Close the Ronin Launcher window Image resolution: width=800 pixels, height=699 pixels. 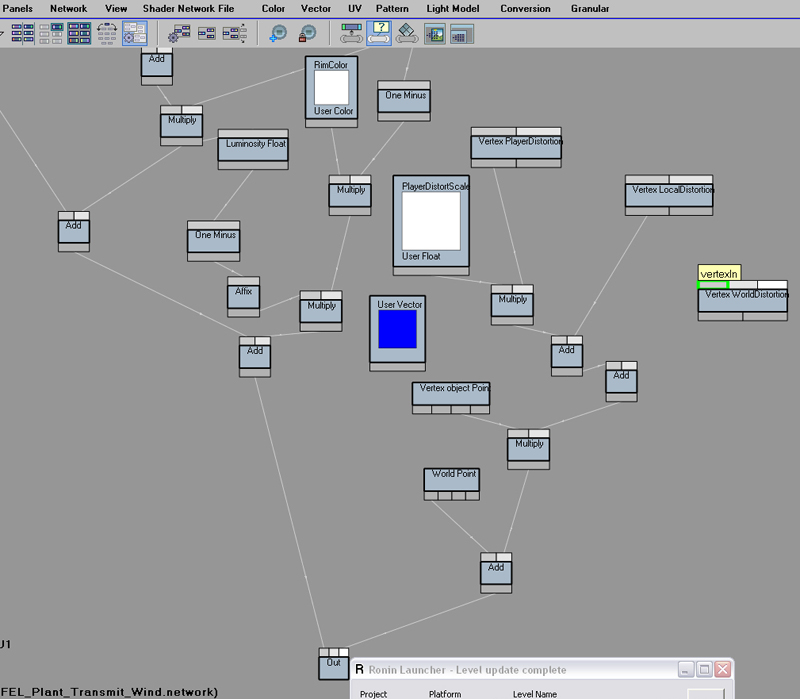tap(722, 669)
